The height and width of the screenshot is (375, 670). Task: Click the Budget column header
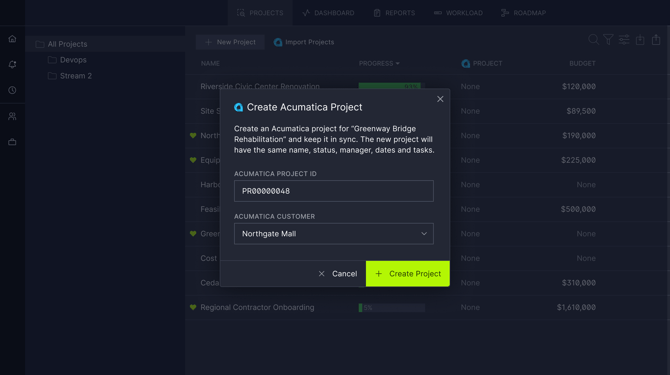582,63
